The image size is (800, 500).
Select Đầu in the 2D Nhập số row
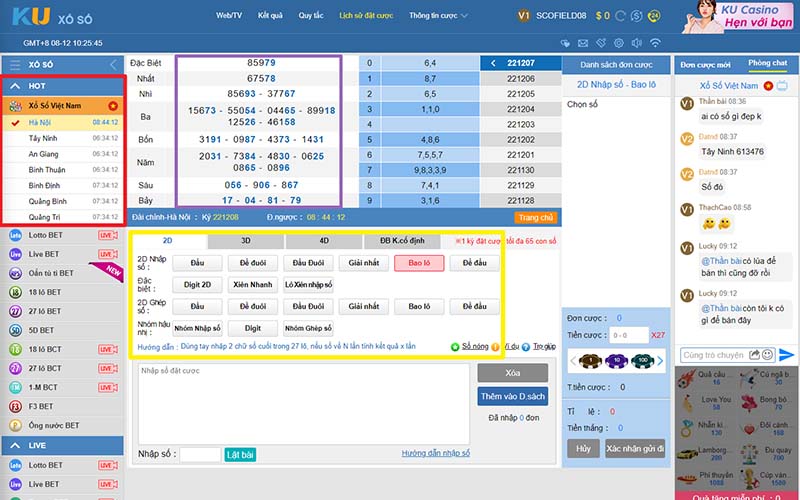click(x=197, y=263)
